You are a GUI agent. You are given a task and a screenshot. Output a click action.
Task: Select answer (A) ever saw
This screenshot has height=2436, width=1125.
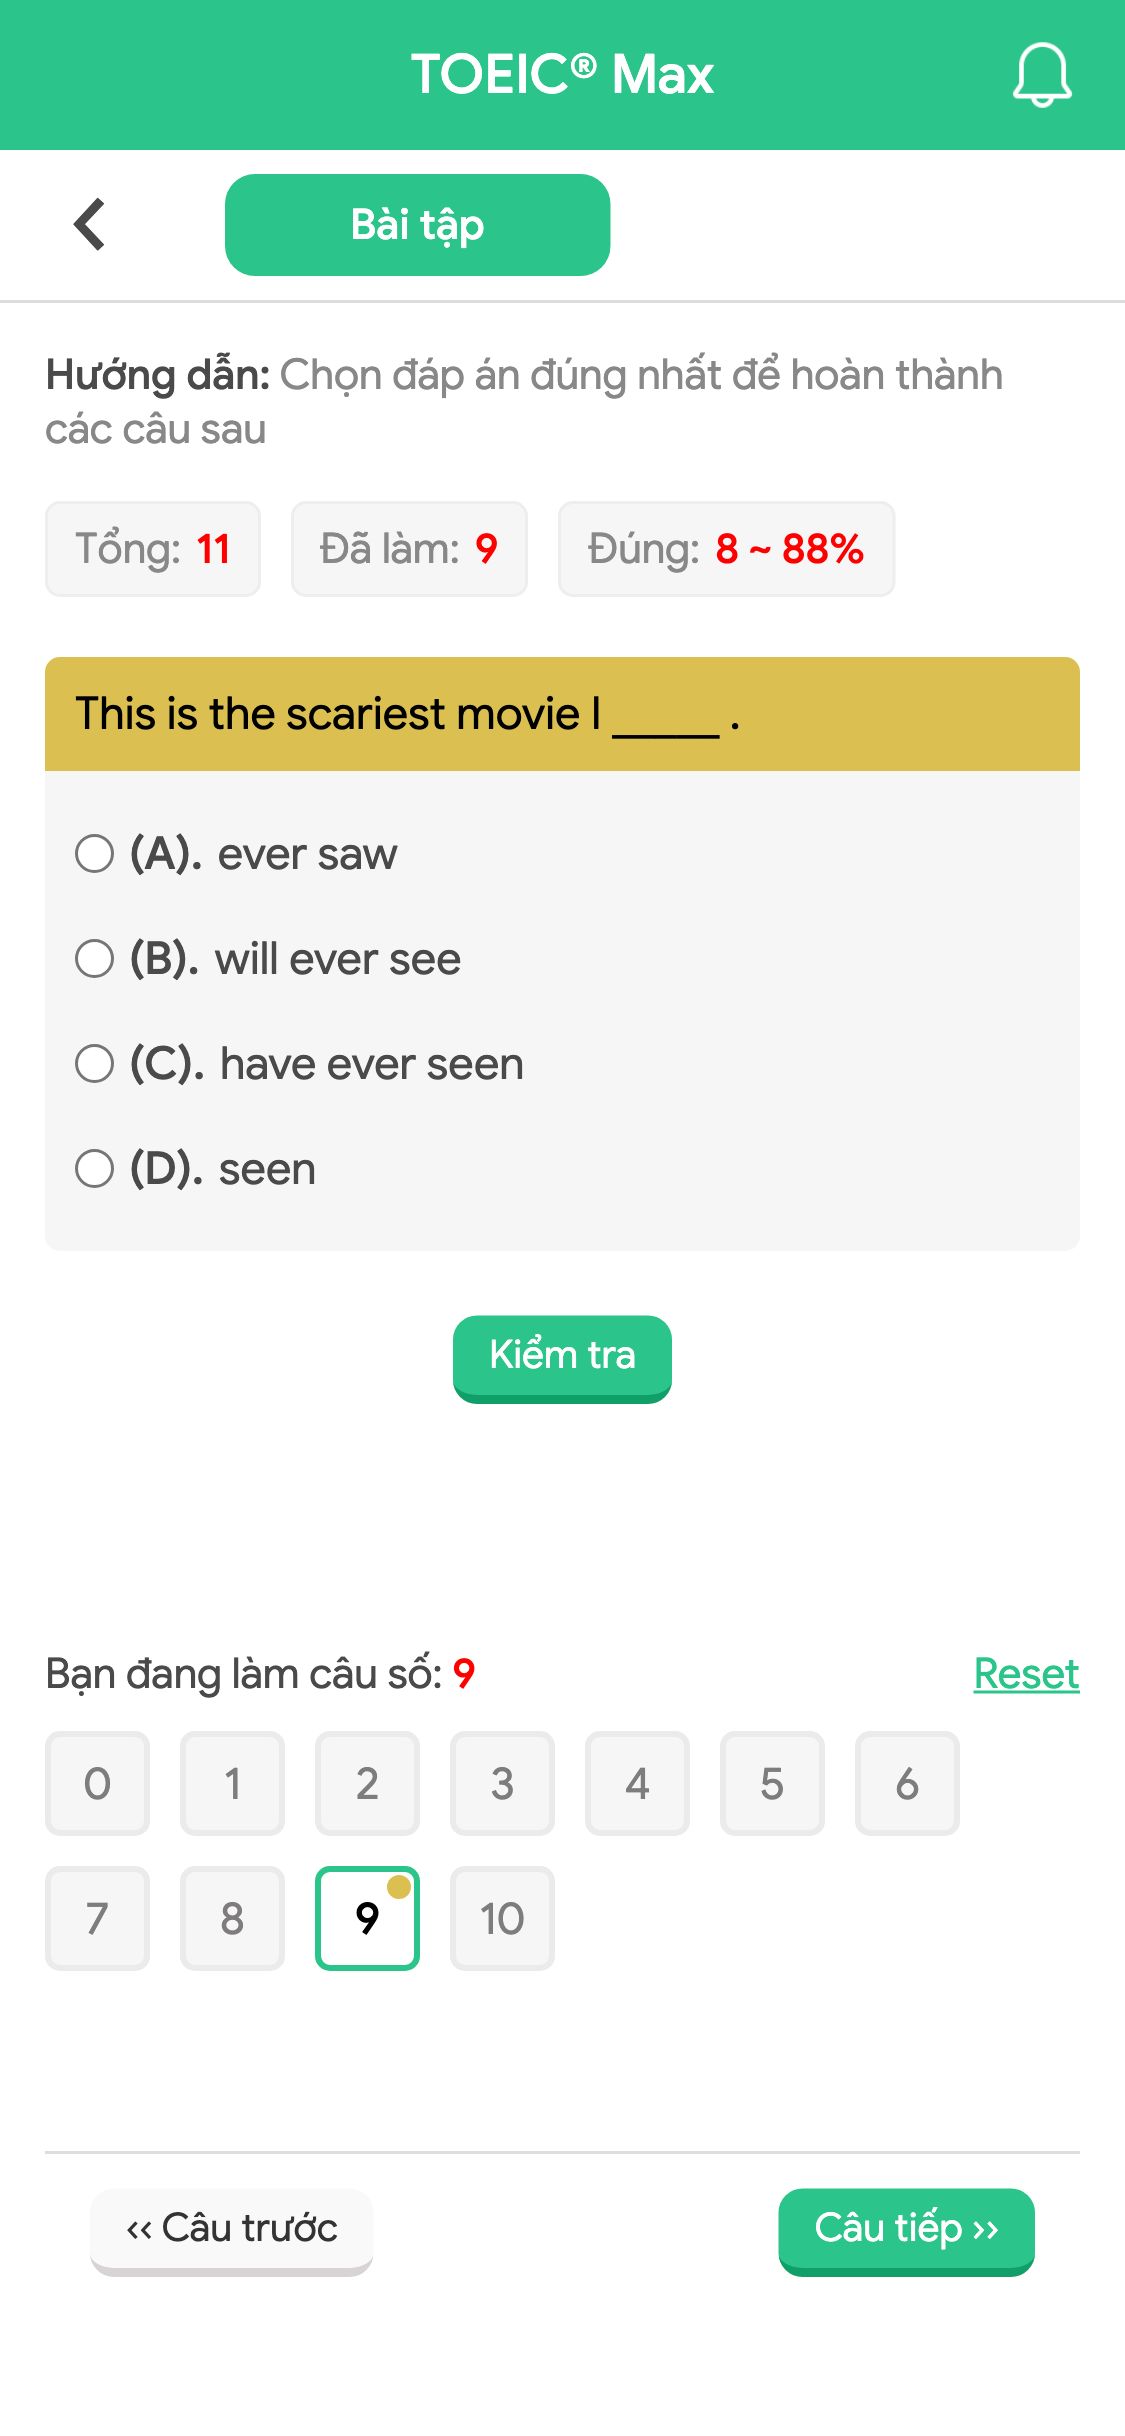[237, 854]
